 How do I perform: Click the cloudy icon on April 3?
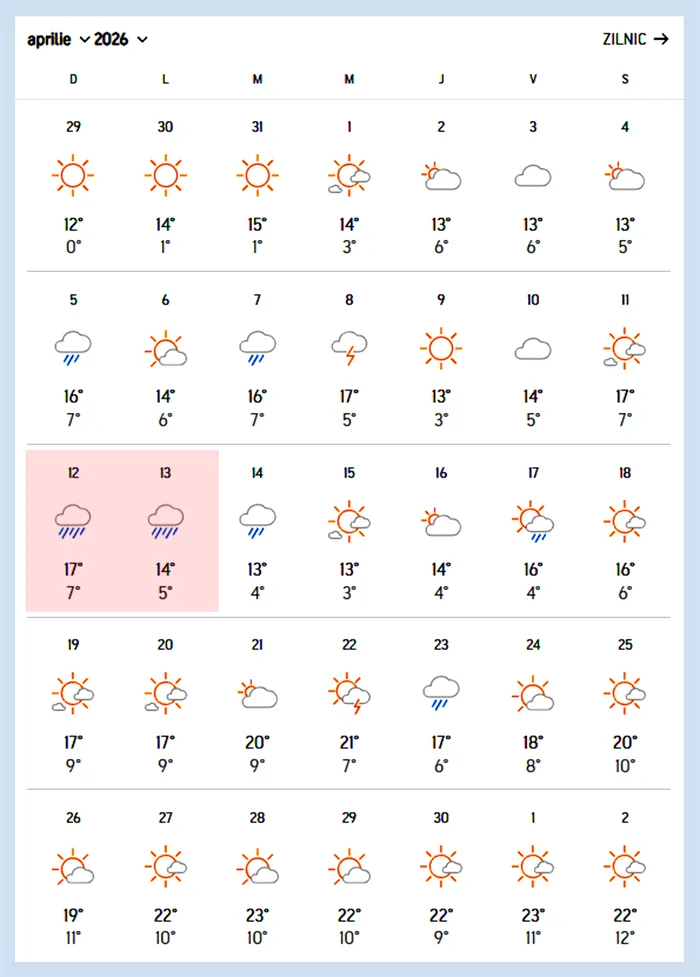tap(533, 177)
